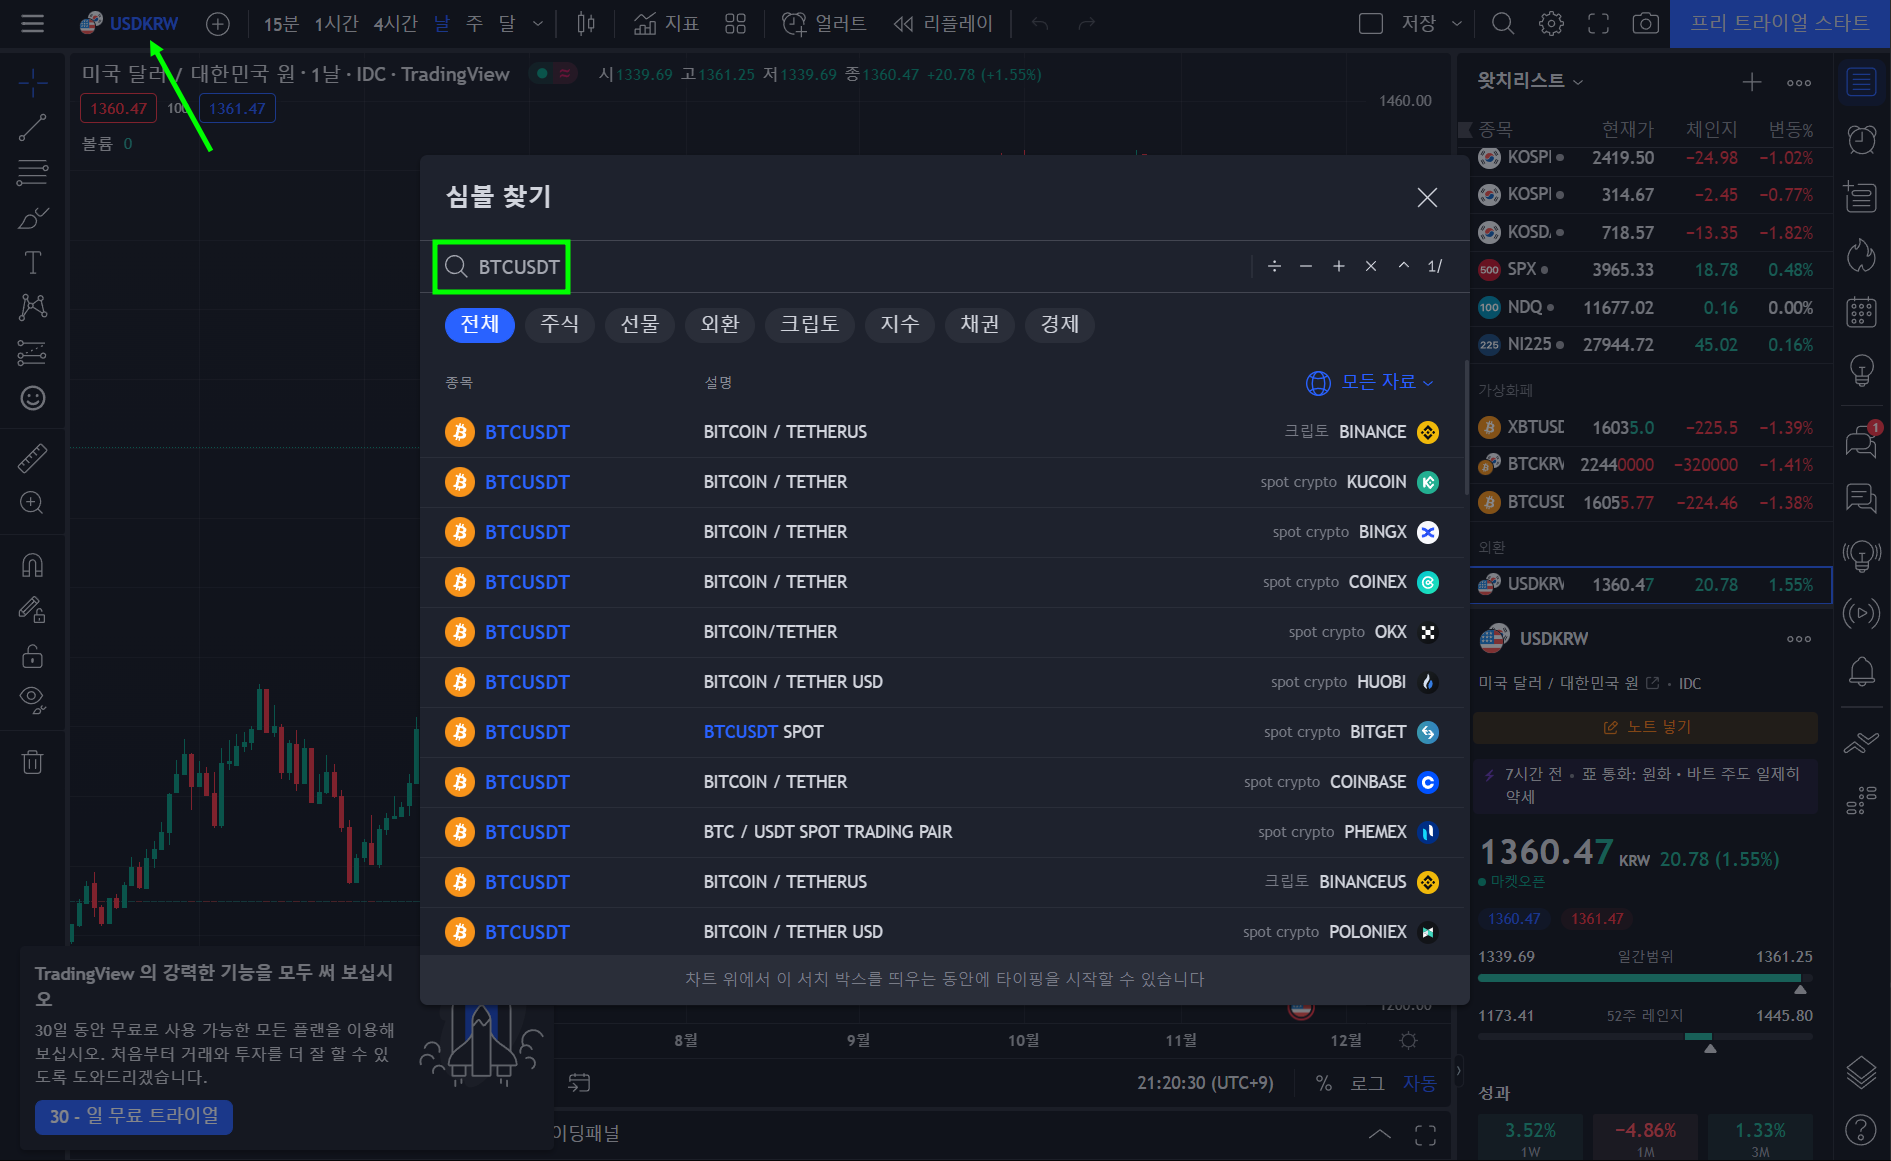Toggle percent scale
This screenshot has height=1161, width=1891.
coord(1323,1083)
